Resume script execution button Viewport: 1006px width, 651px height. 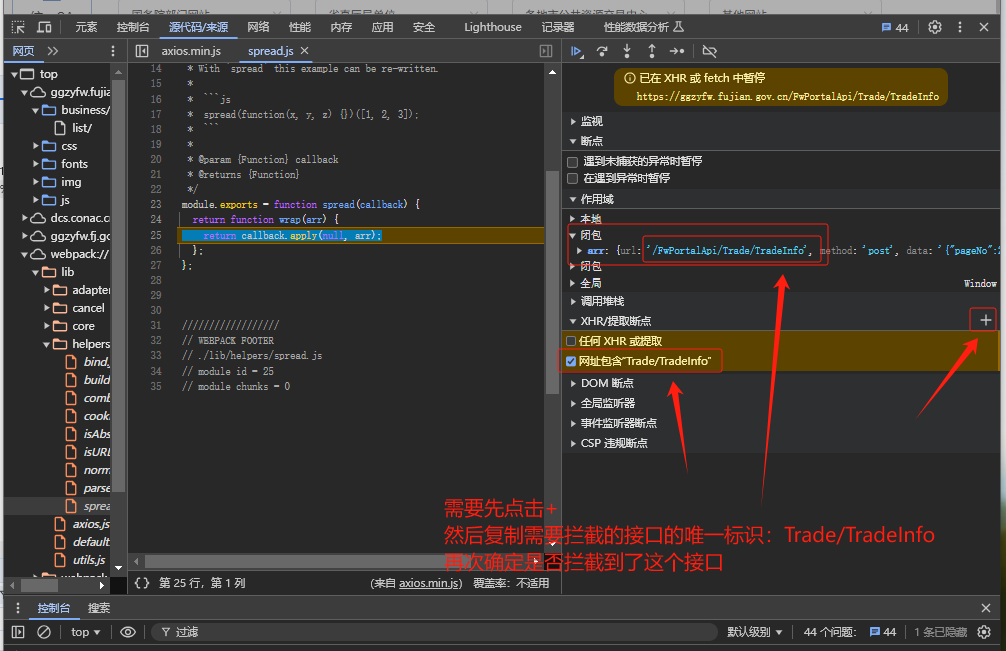coord(577,51)
